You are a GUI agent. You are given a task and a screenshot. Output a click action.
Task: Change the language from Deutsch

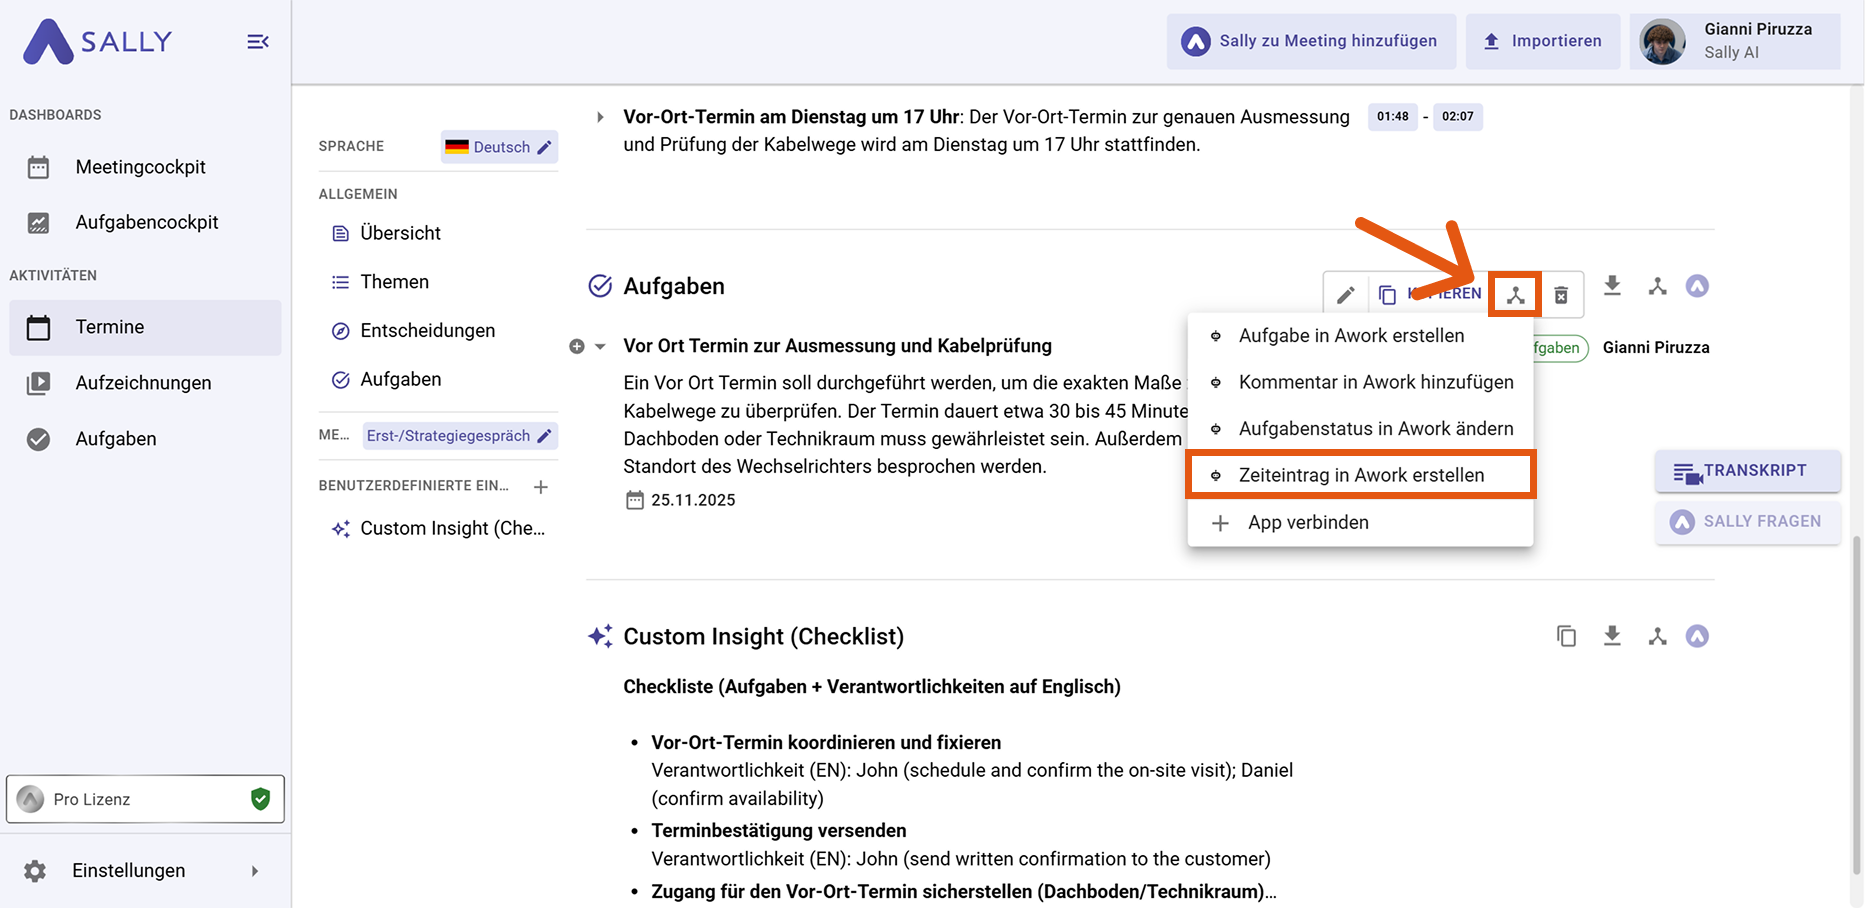[x=499, y=147]
